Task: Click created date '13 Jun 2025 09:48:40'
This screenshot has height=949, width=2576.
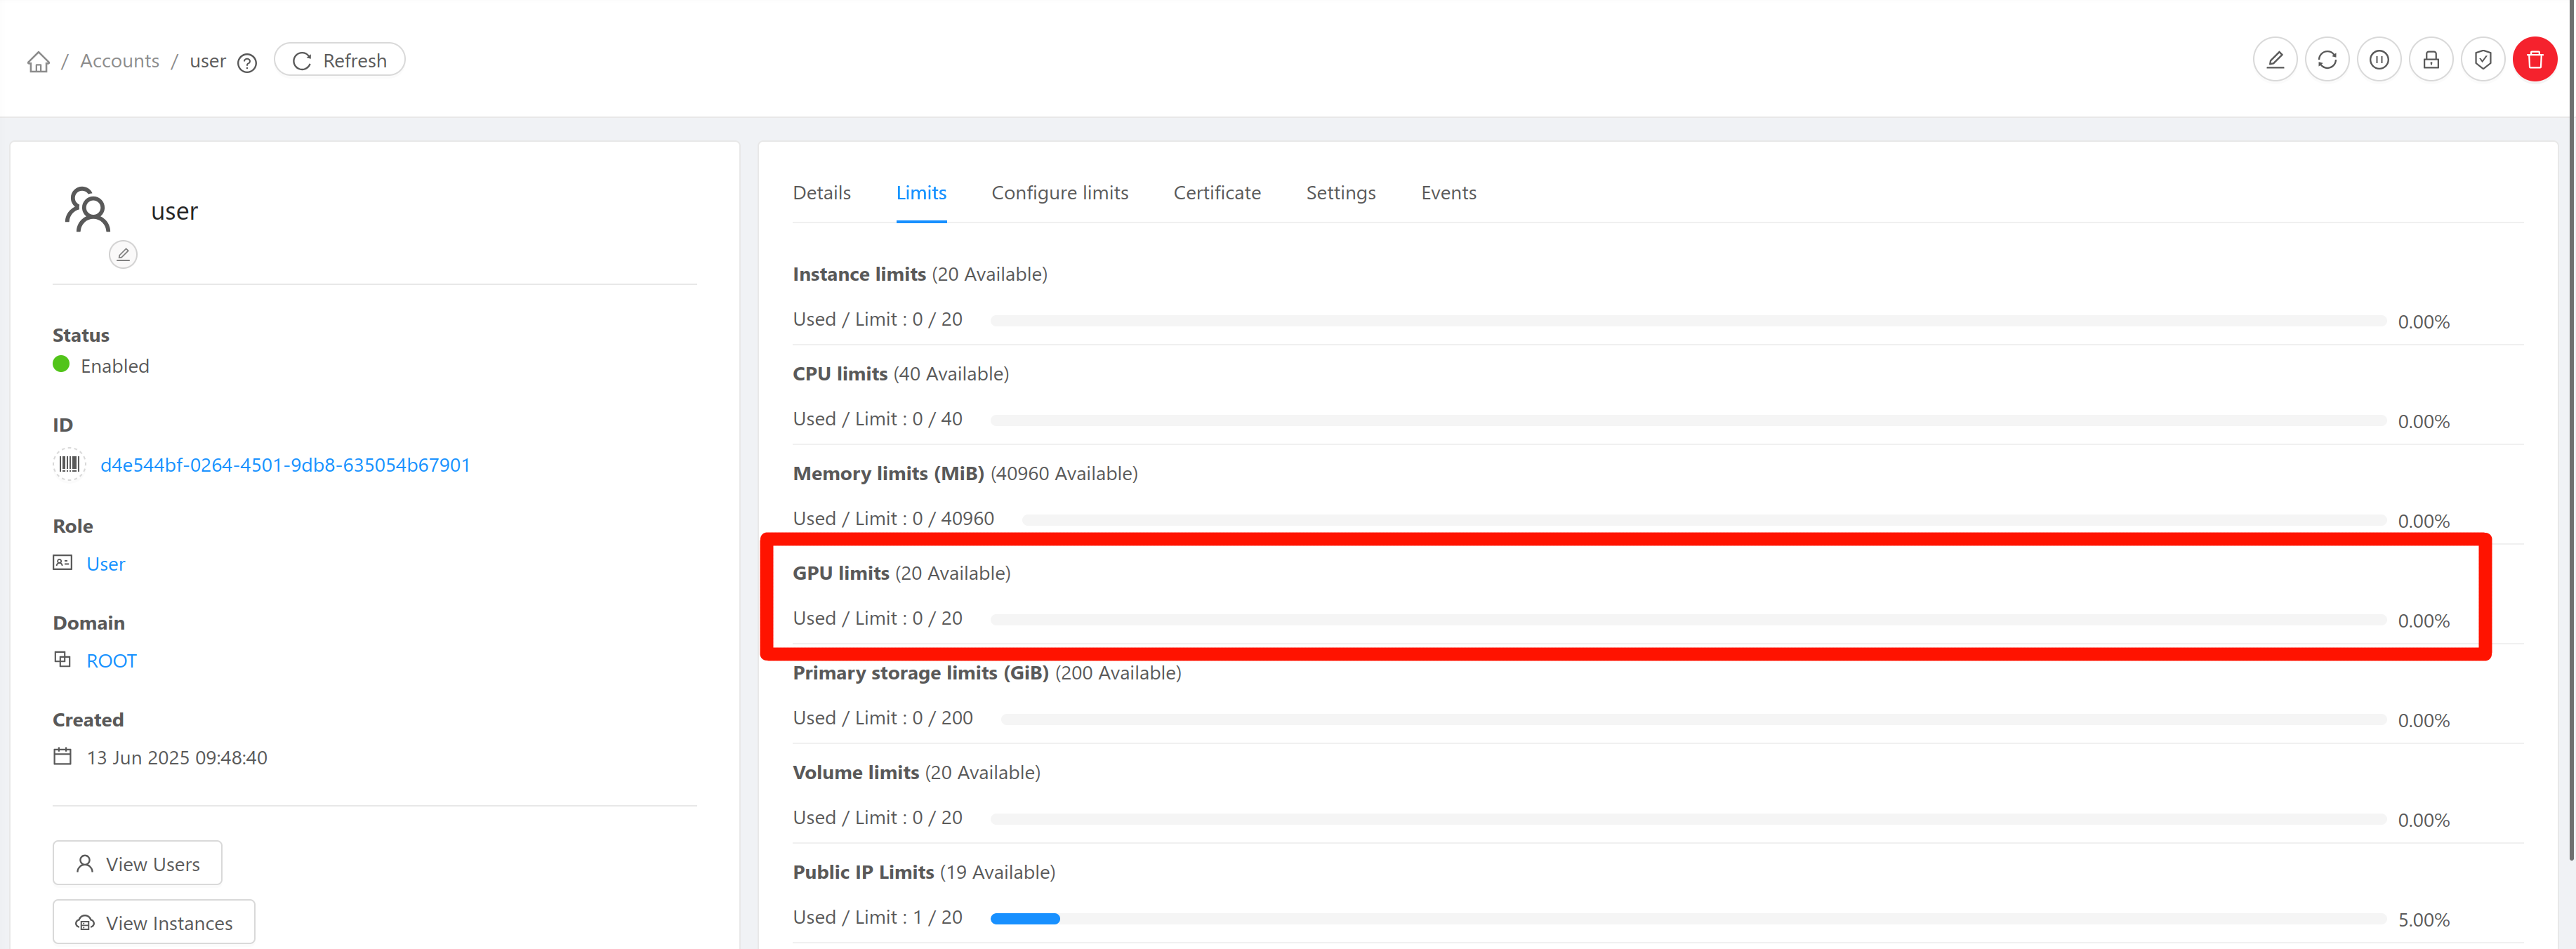Action: [x=177, y=758]
